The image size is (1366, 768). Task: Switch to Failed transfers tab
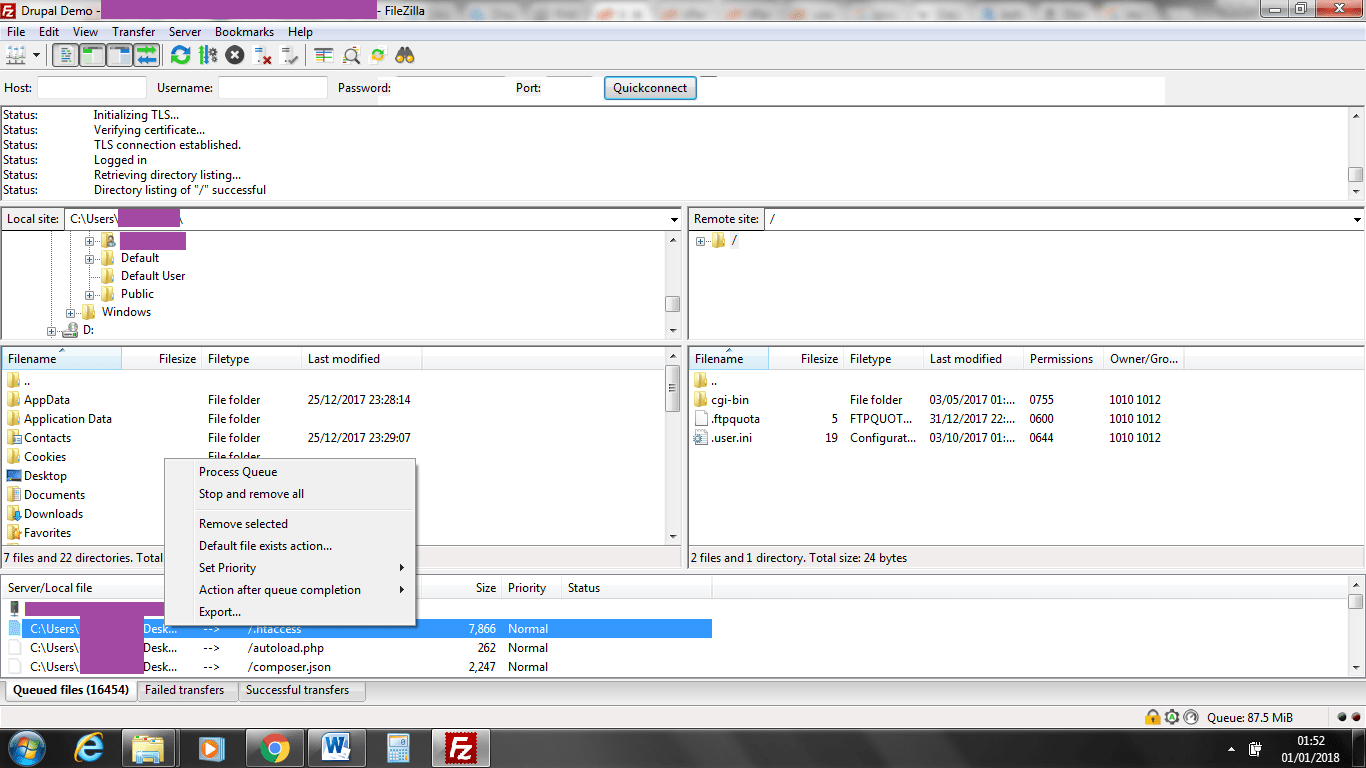tap(185, 690)
